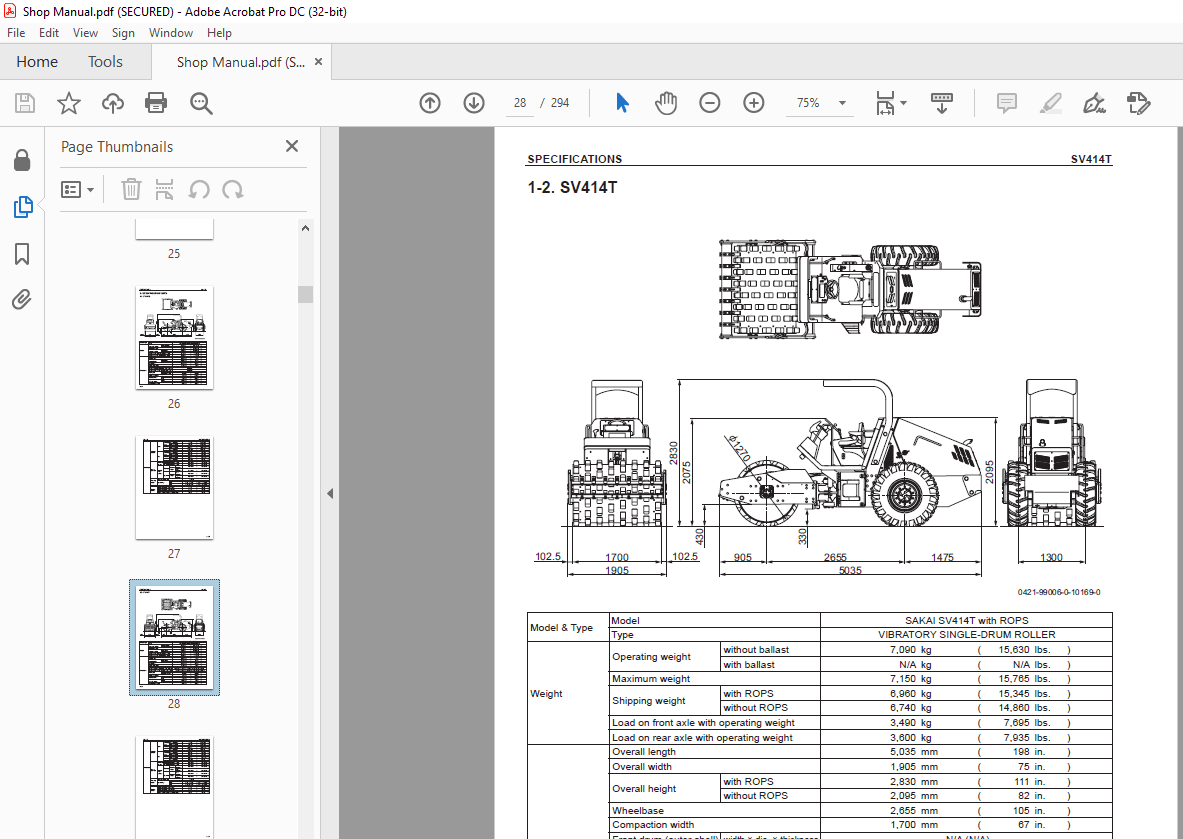
Task: Print the document using printer icon
Action: 156,103
